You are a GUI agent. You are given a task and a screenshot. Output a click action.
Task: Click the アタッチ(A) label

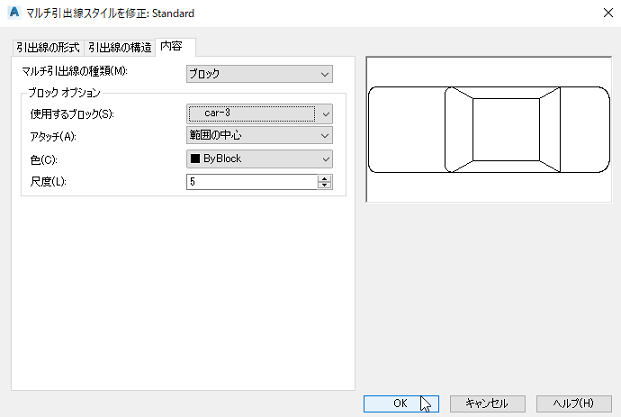[x=53, y=136]
